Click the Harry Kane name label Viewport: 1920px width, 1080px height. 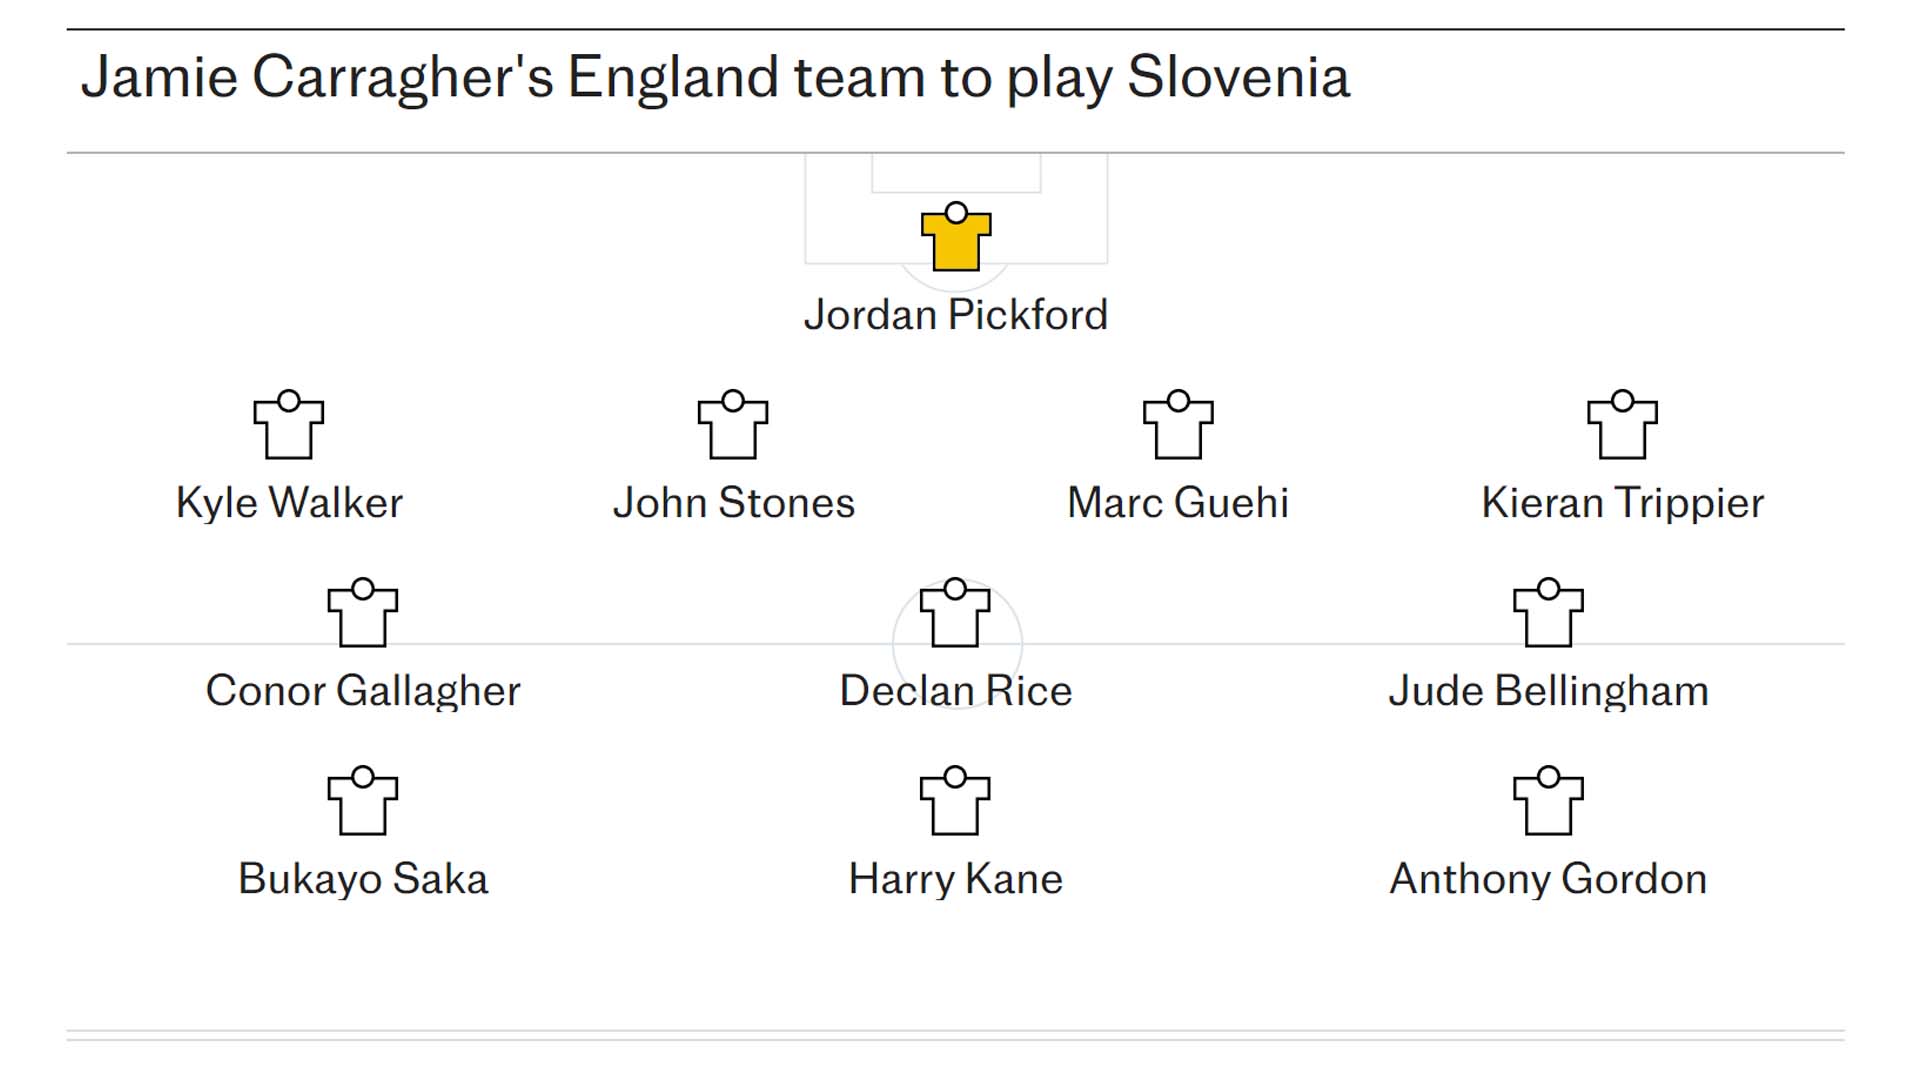[955, 879]
